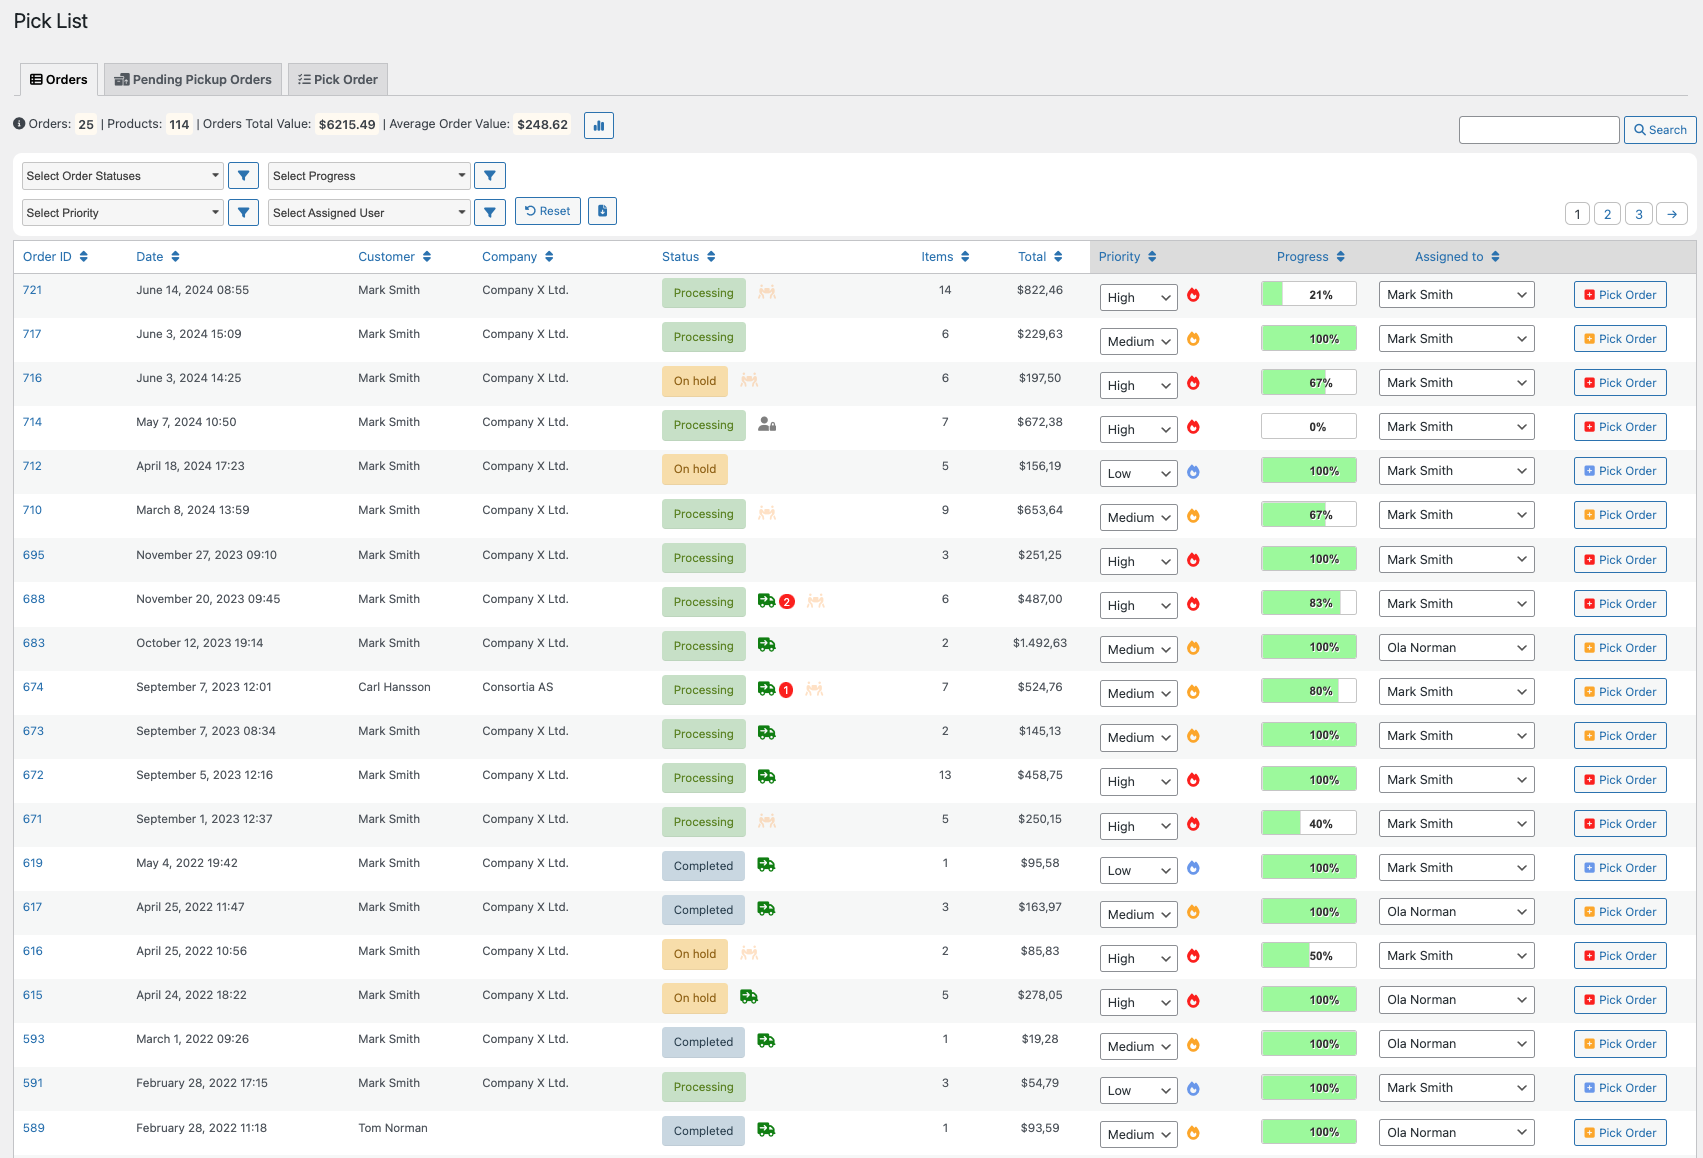Switch to the Pending Pickup Orders tab
1703x1158 pixels.
point(193,80)
